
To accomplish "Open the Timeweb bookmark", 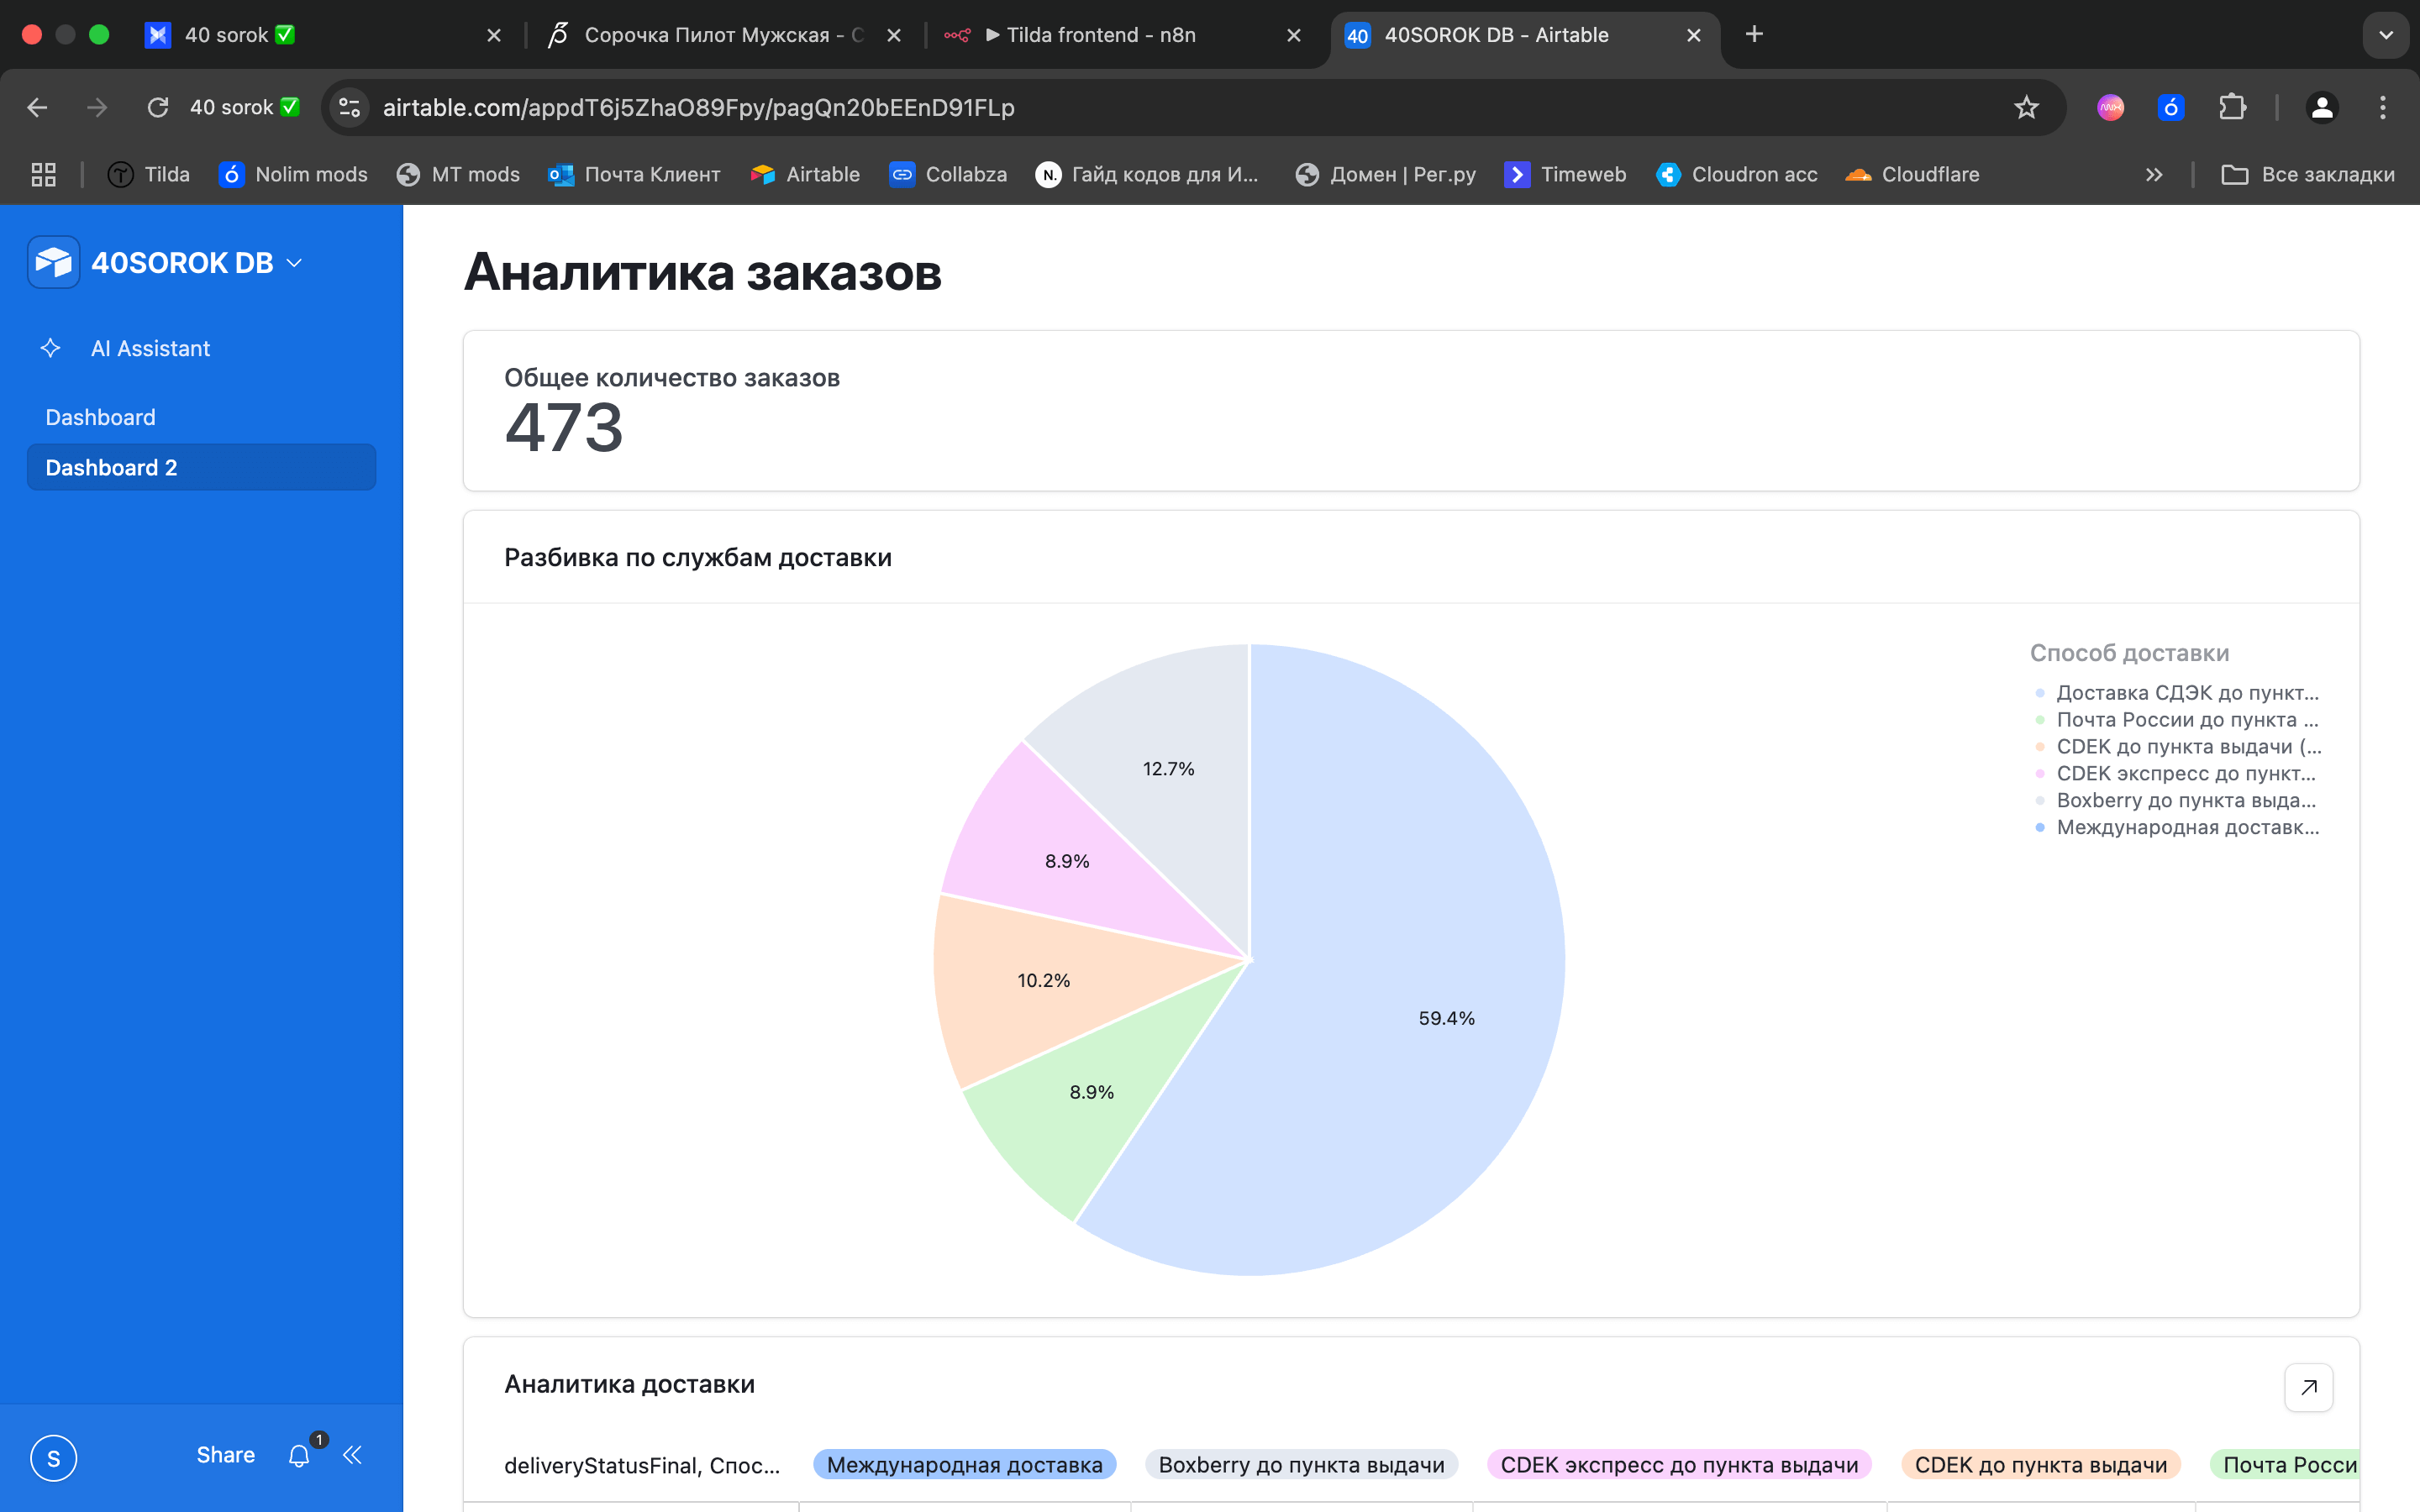I will pos(1565,174).
